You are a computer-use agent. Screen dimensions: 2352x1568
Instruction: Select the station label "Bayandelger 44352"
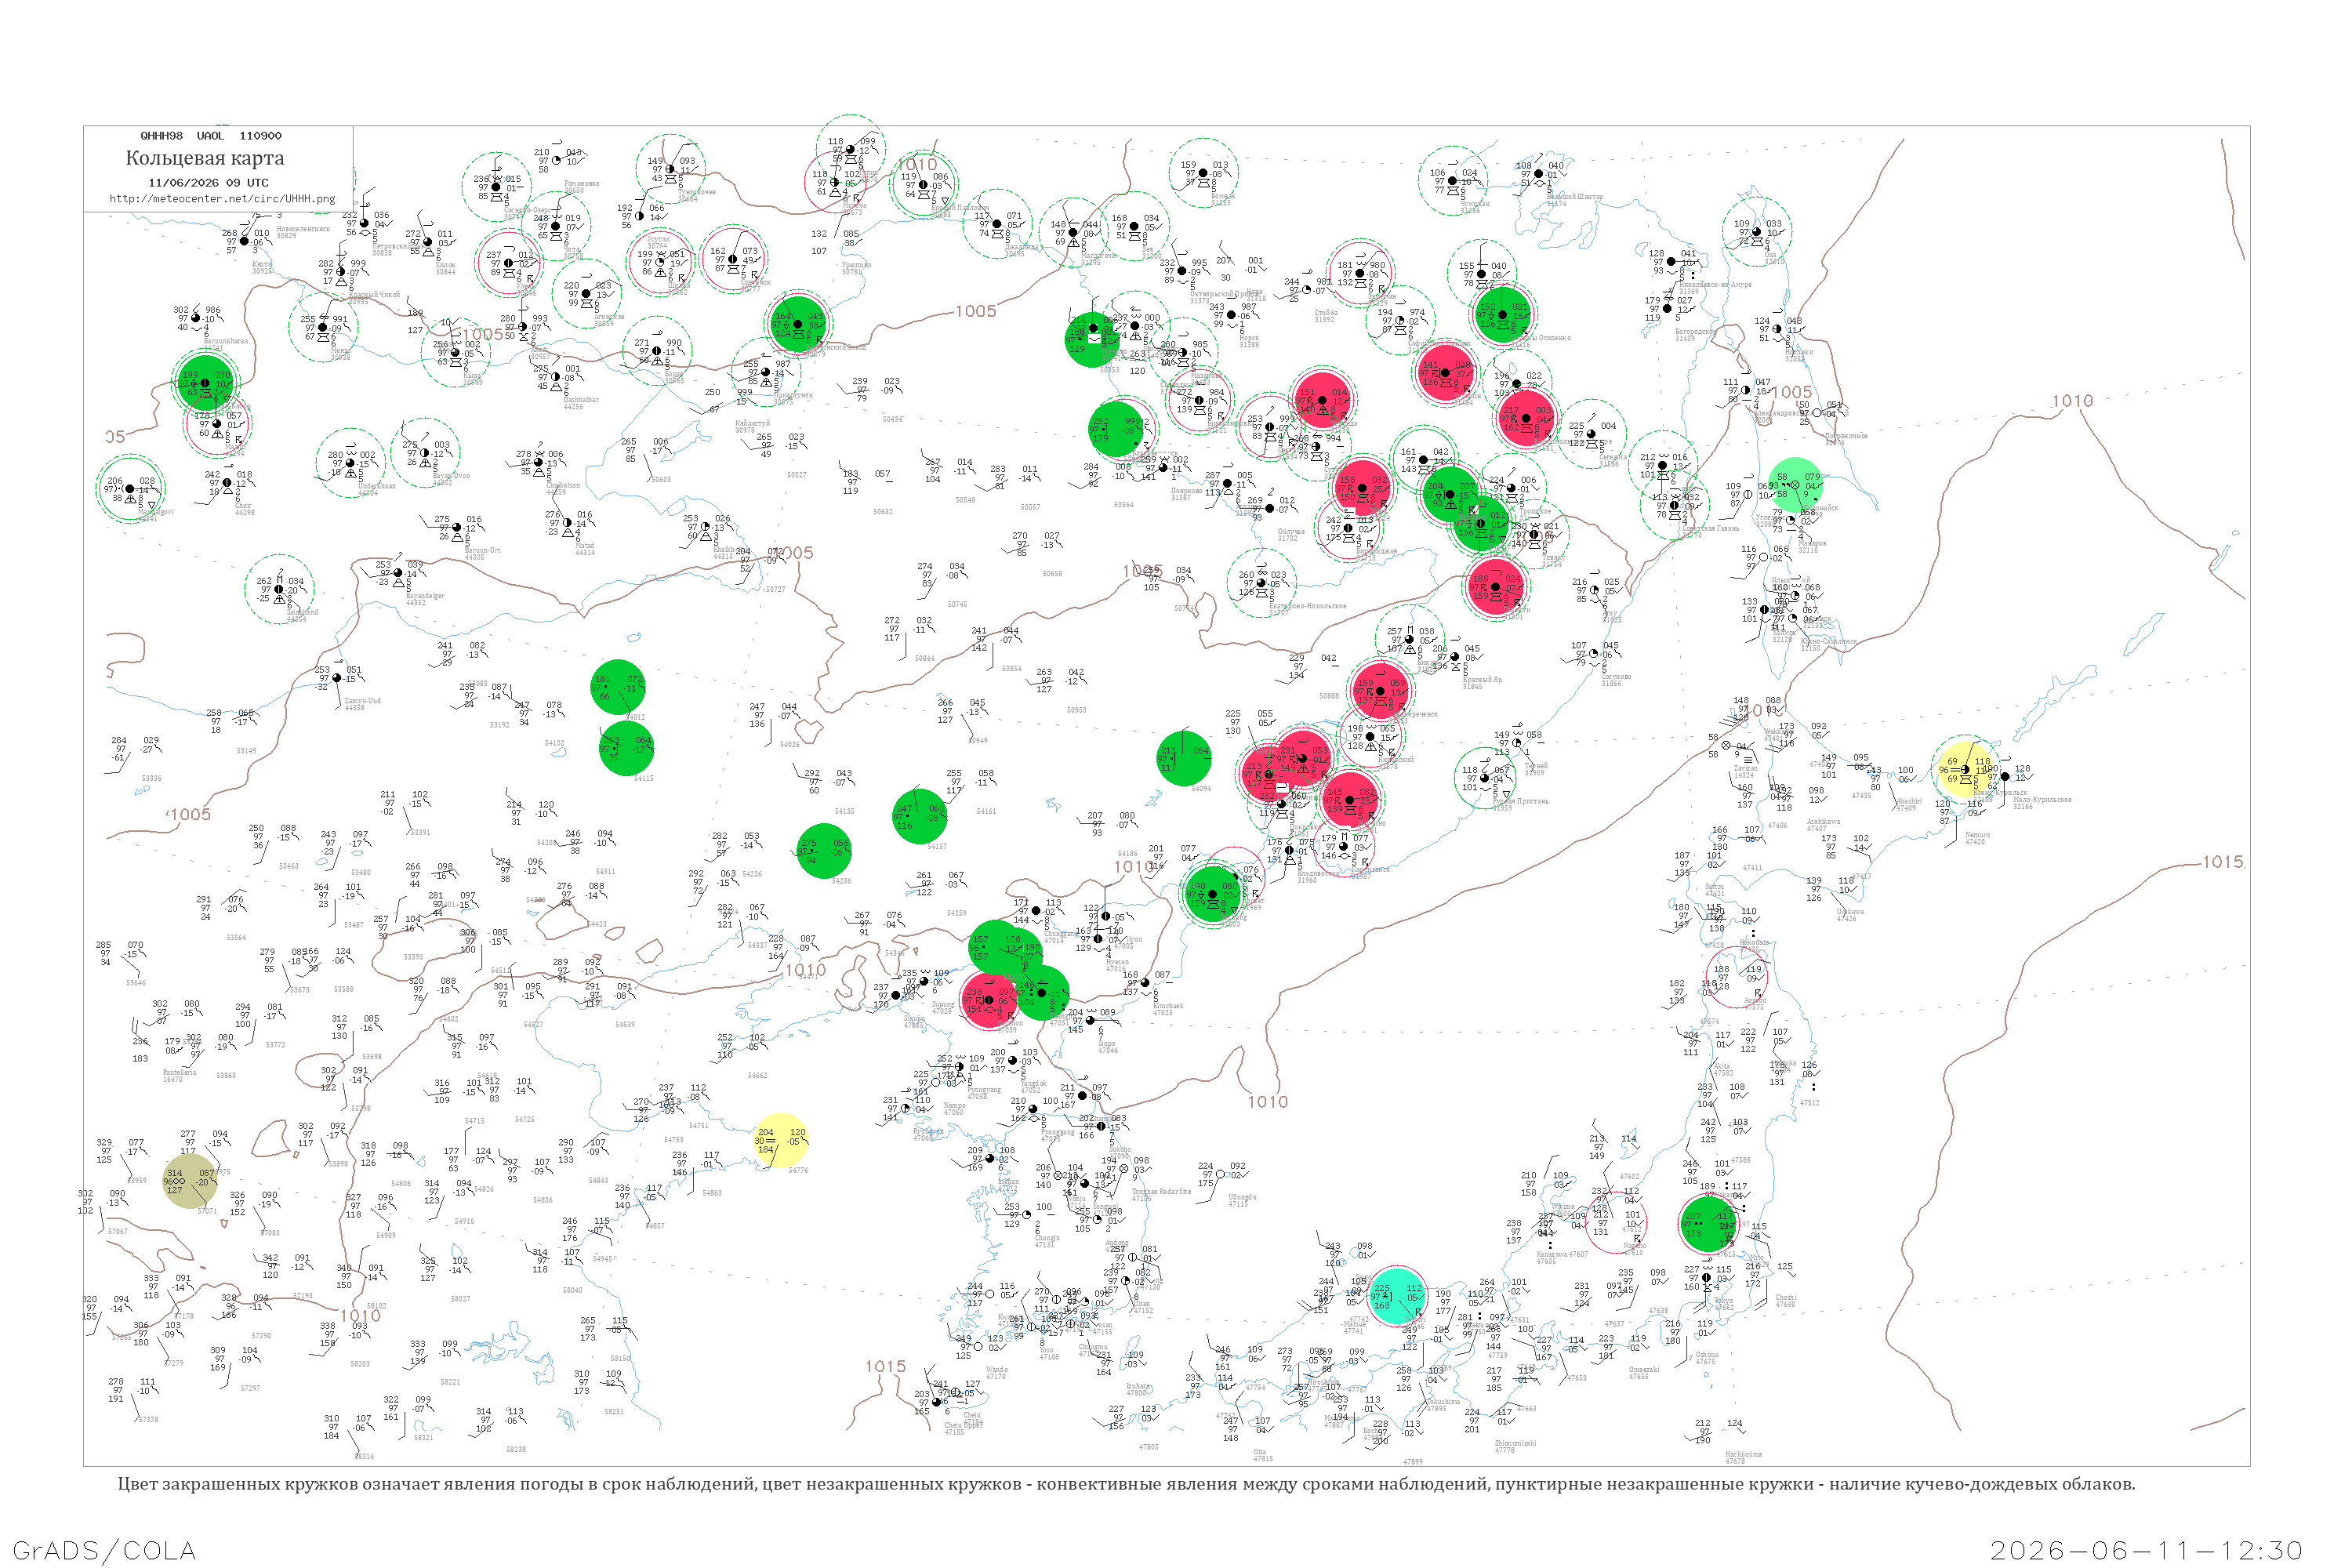[425, 599]
